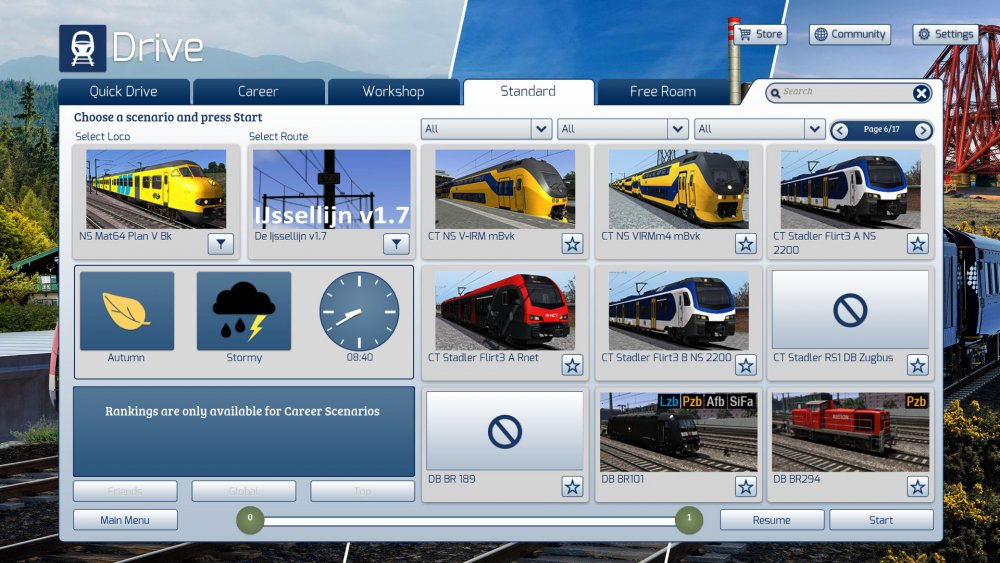Switch to the Free Roam tab

662,91
